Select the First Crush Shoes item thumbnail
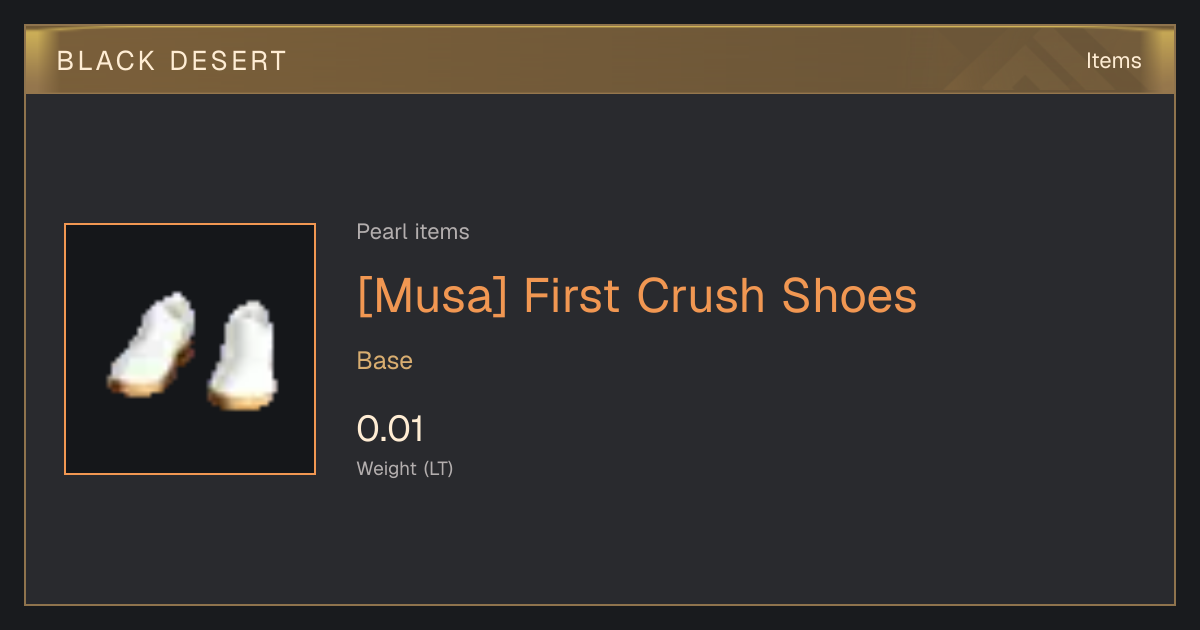This screenshot has width=1200, height=630. point(190,349)
